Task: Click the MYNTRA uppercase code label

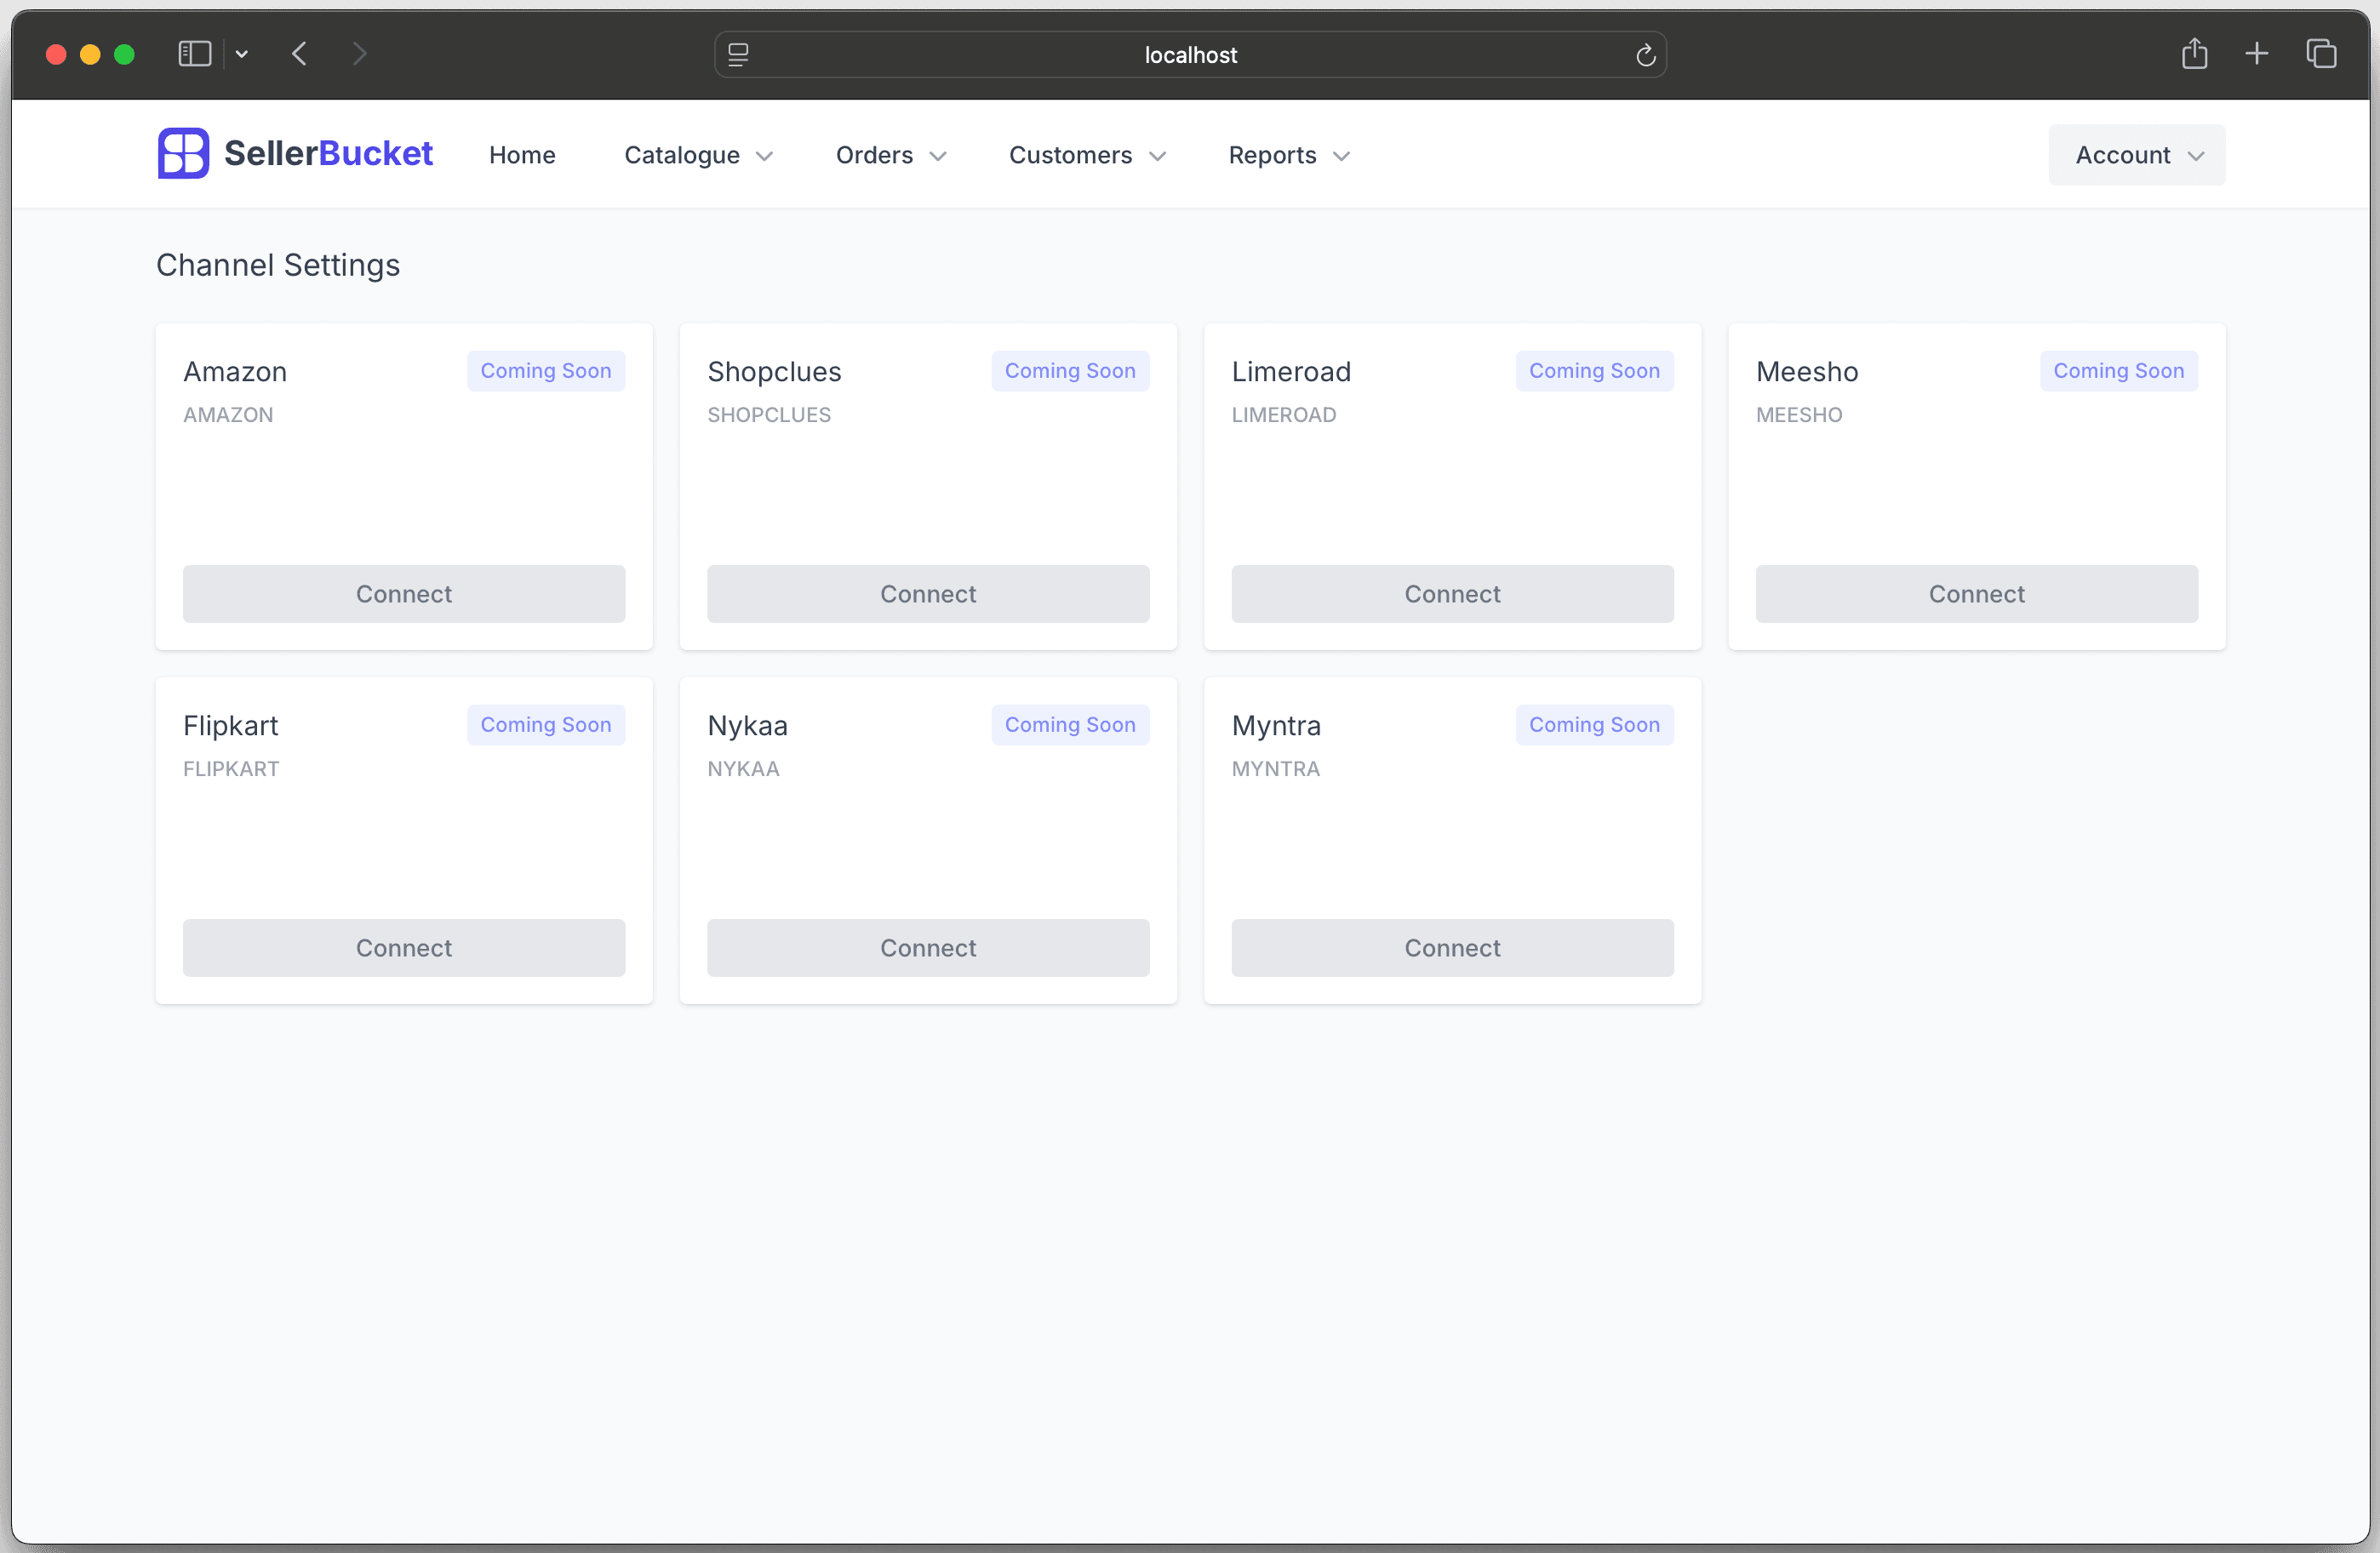Action: point(1276,769)
